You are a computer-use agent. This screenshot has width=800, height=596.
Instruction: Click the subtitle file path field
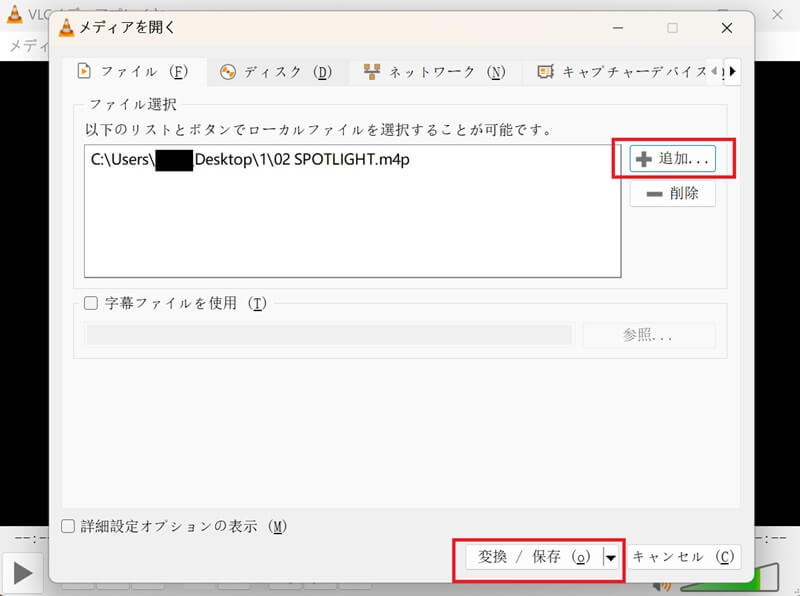coord(330,335)
